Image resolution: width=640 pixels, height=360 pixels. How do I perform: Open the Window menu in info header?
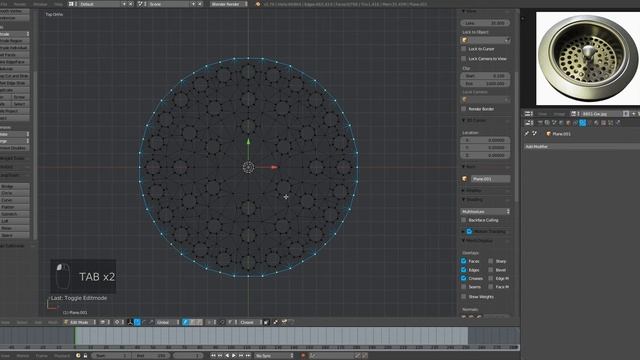pyautogui.click(x=40, y=4)
